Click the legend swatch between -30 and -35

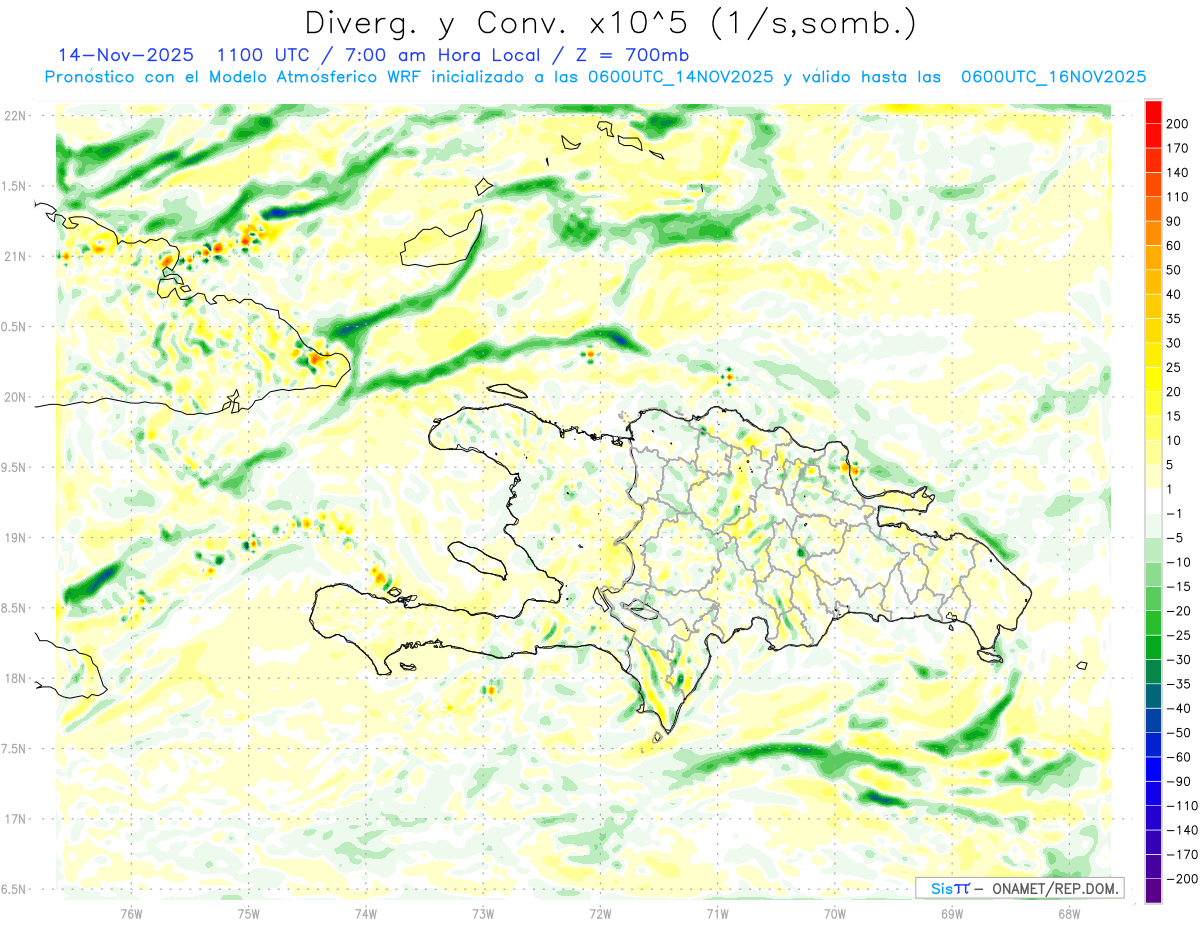[x=1153, y=672]
